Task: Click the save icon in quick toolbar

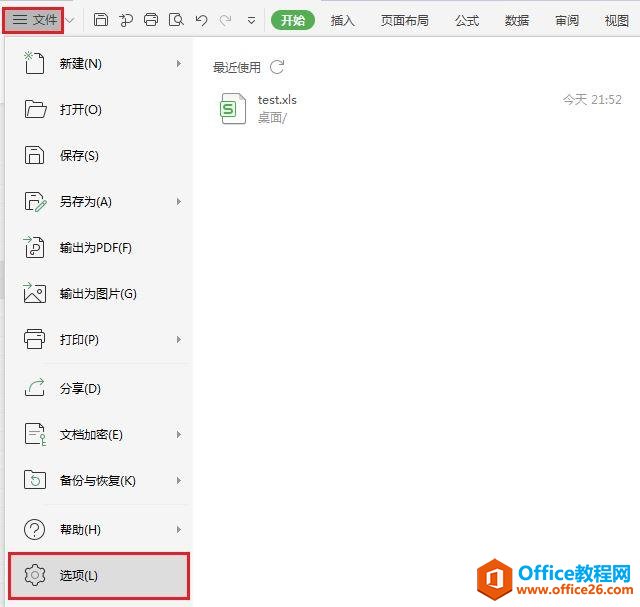Action: pos(100,20)
